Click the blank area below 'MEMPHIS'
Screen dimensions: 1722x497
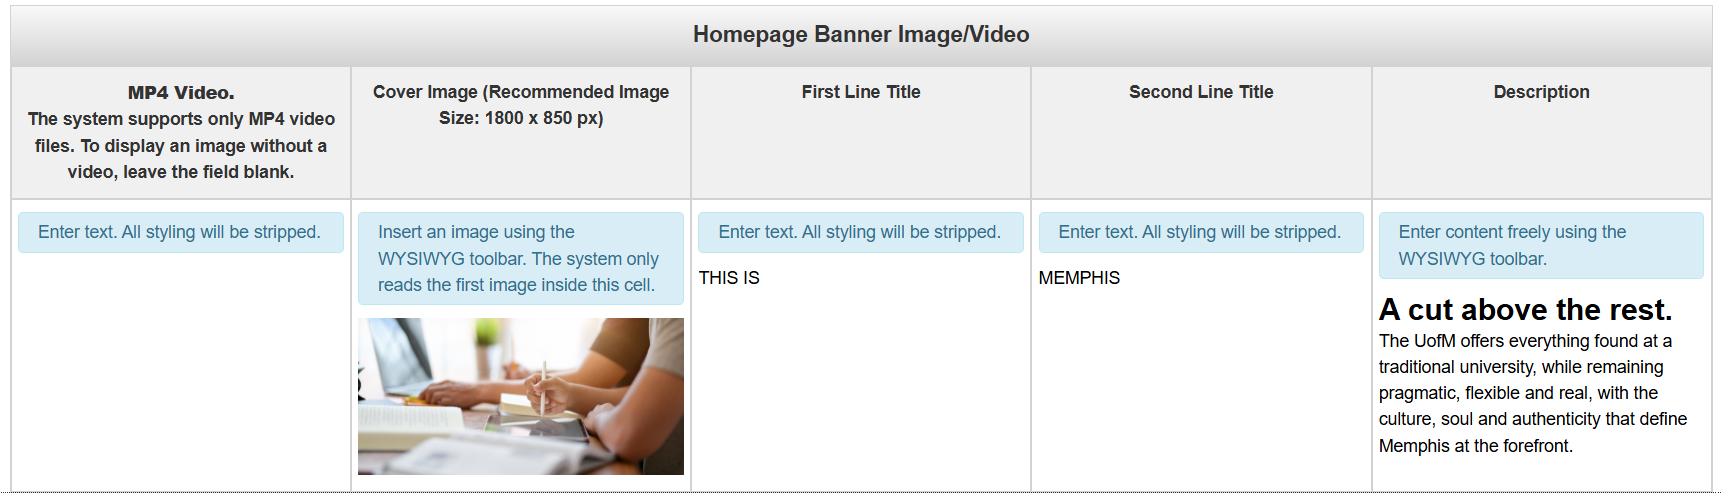point(1201,390)
